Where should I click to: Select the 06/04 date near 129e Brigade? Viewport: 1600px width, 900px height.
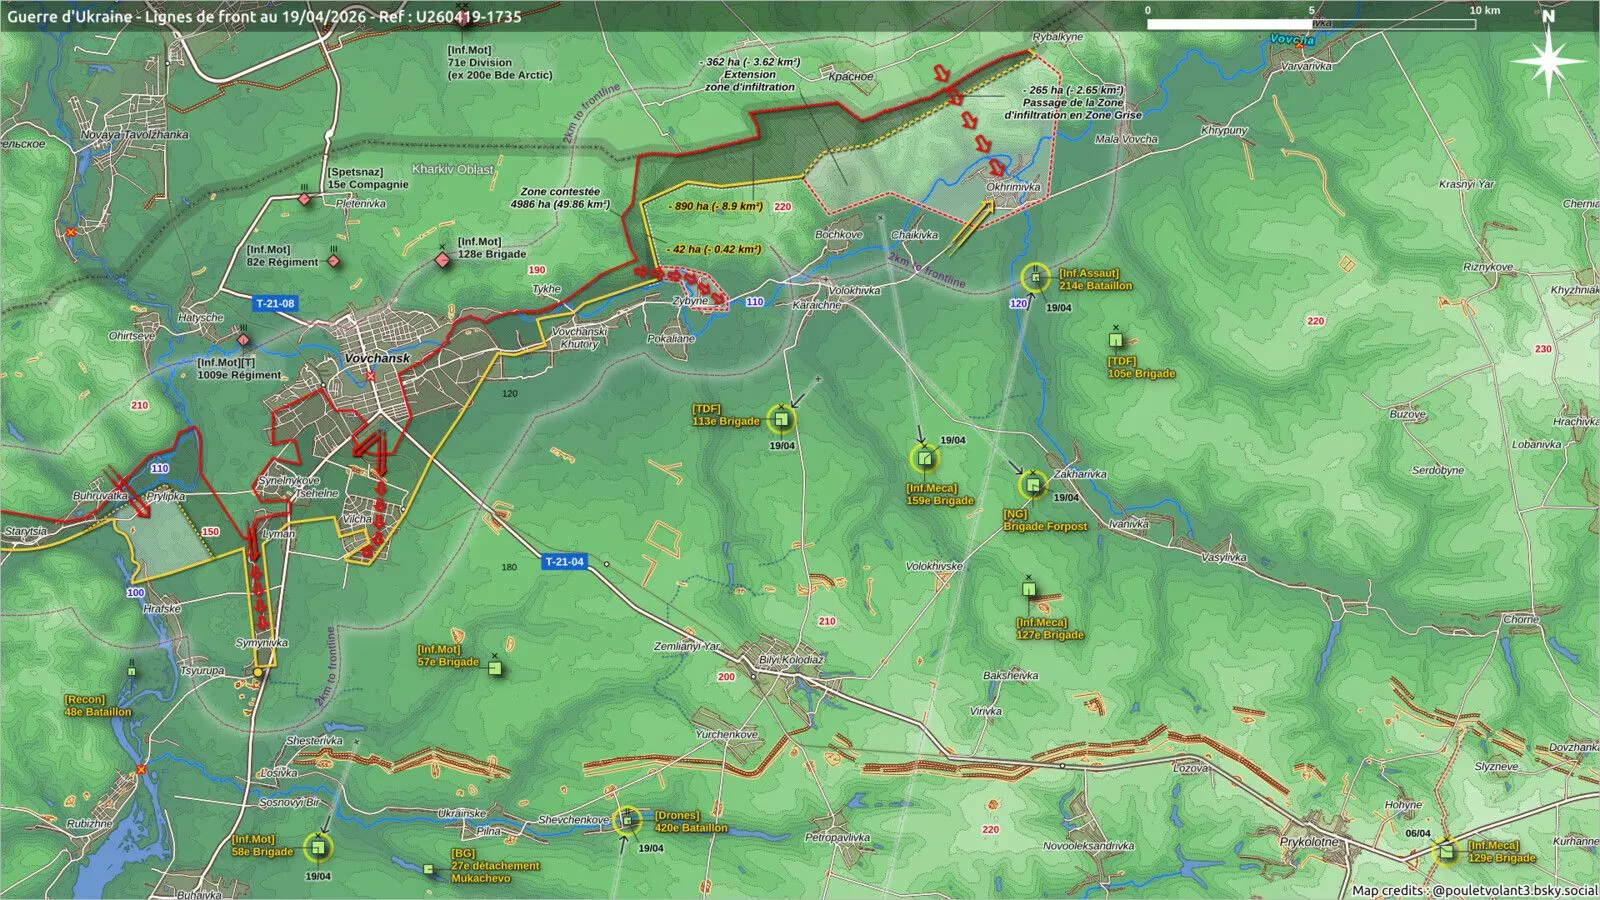coord(1418,833)
